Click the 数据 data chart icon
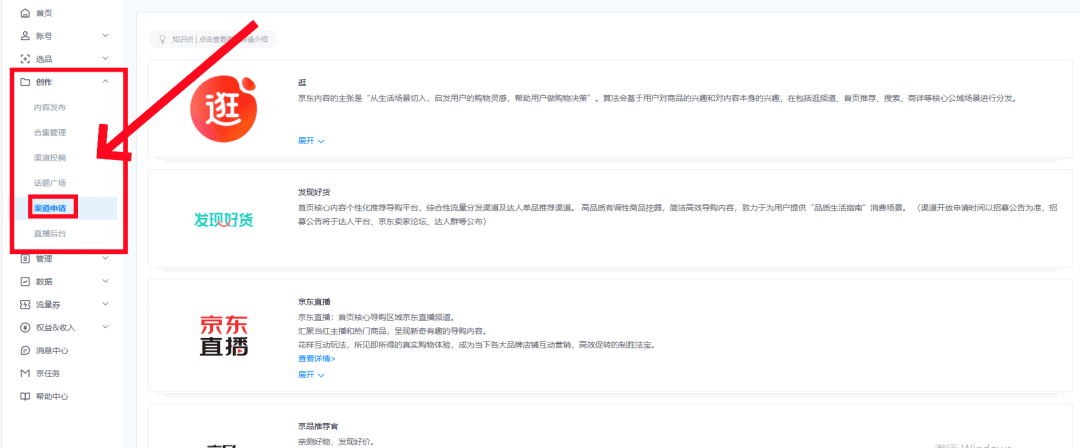The width and height of the screenshot is (1080, 448). (x=25, y=282)
